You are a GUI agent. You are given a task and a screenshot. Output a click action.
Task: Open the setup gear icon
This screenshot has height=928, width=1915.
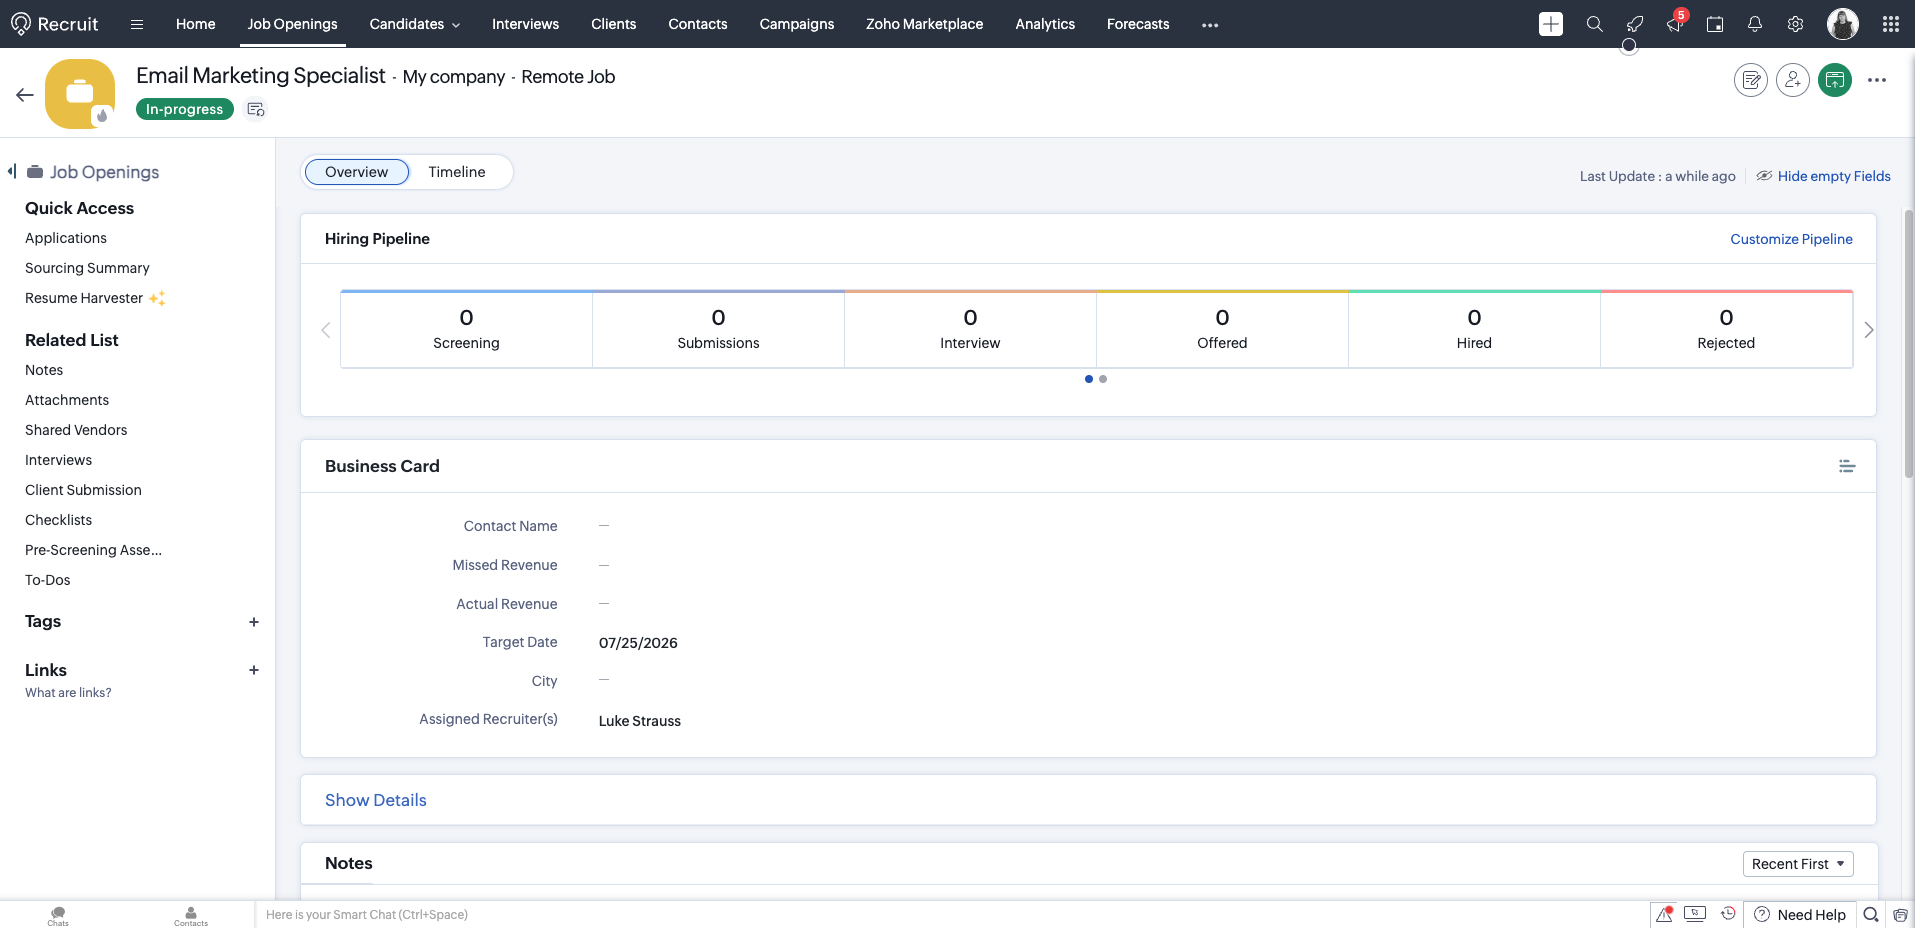tap(1796, 24)
